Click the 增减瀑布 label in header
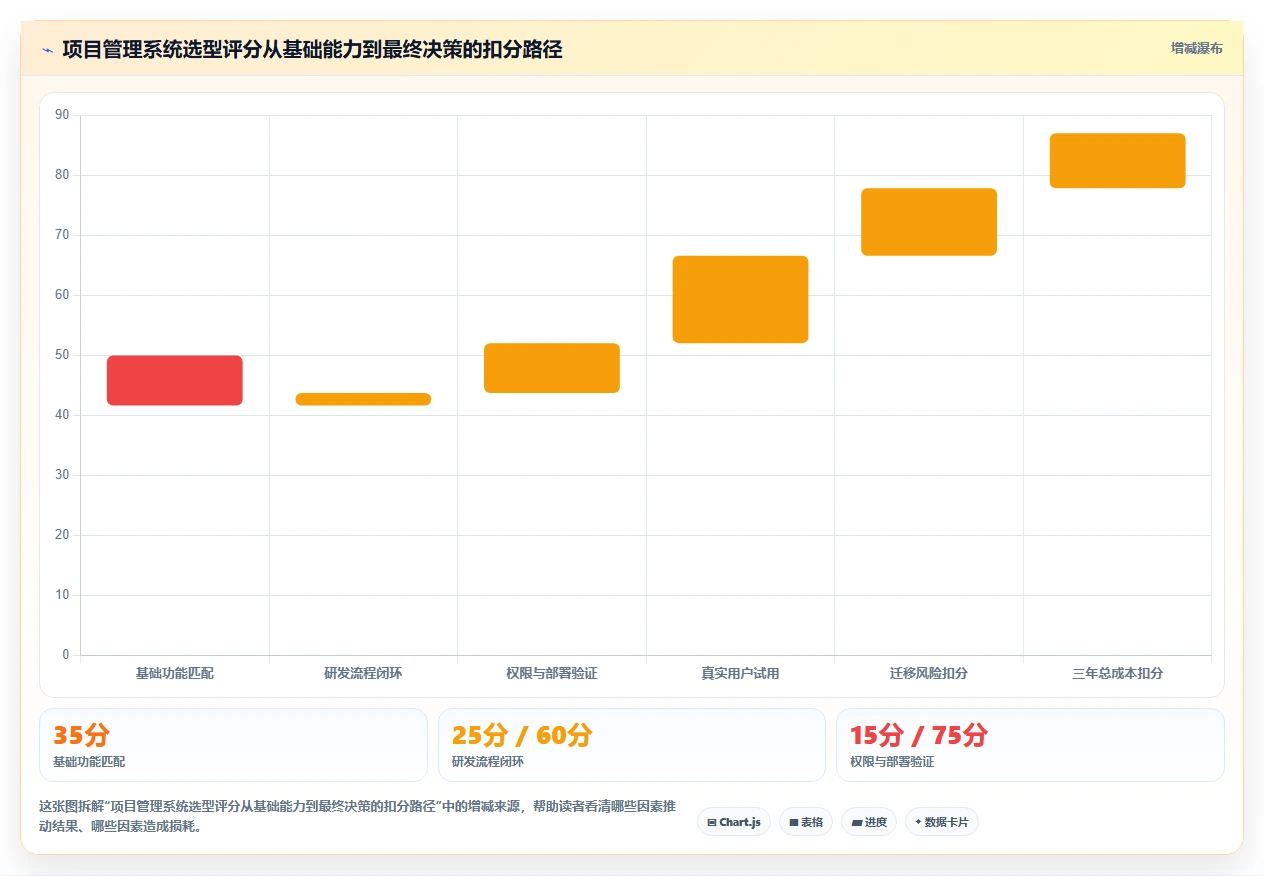 click(1196, 48)
